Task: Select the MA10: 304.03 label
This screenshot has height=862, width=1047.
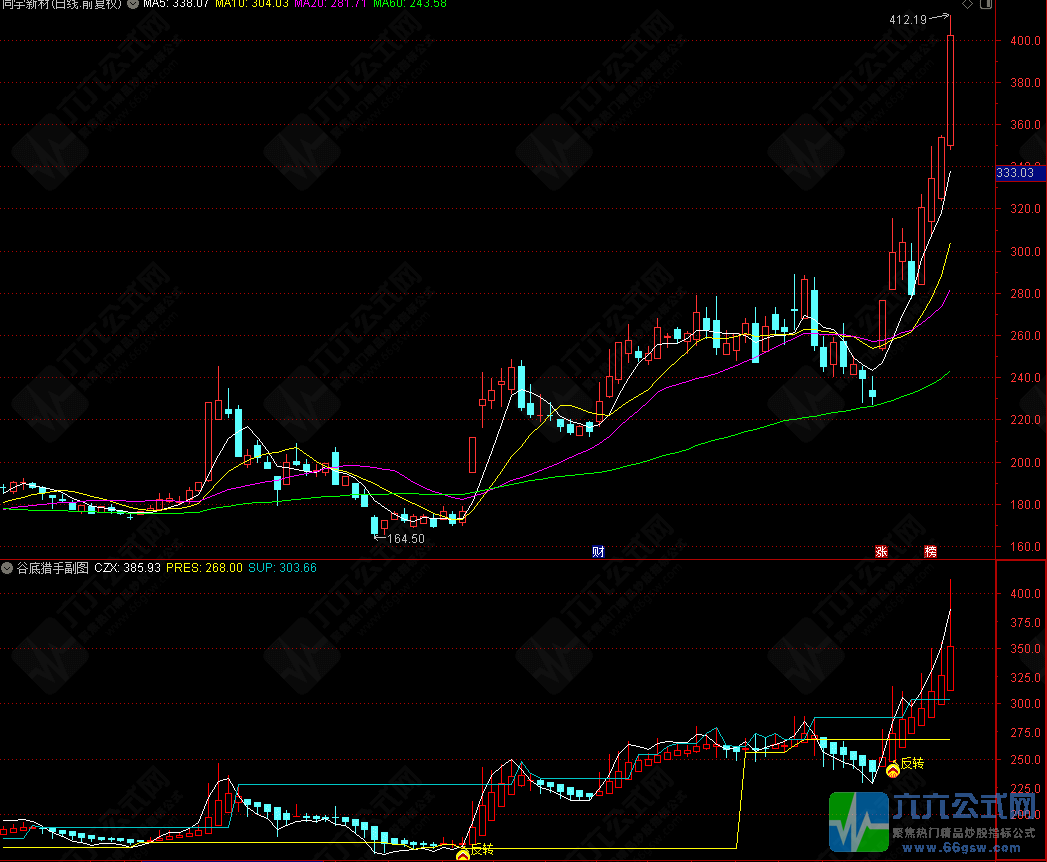Action: pos(252,3)
